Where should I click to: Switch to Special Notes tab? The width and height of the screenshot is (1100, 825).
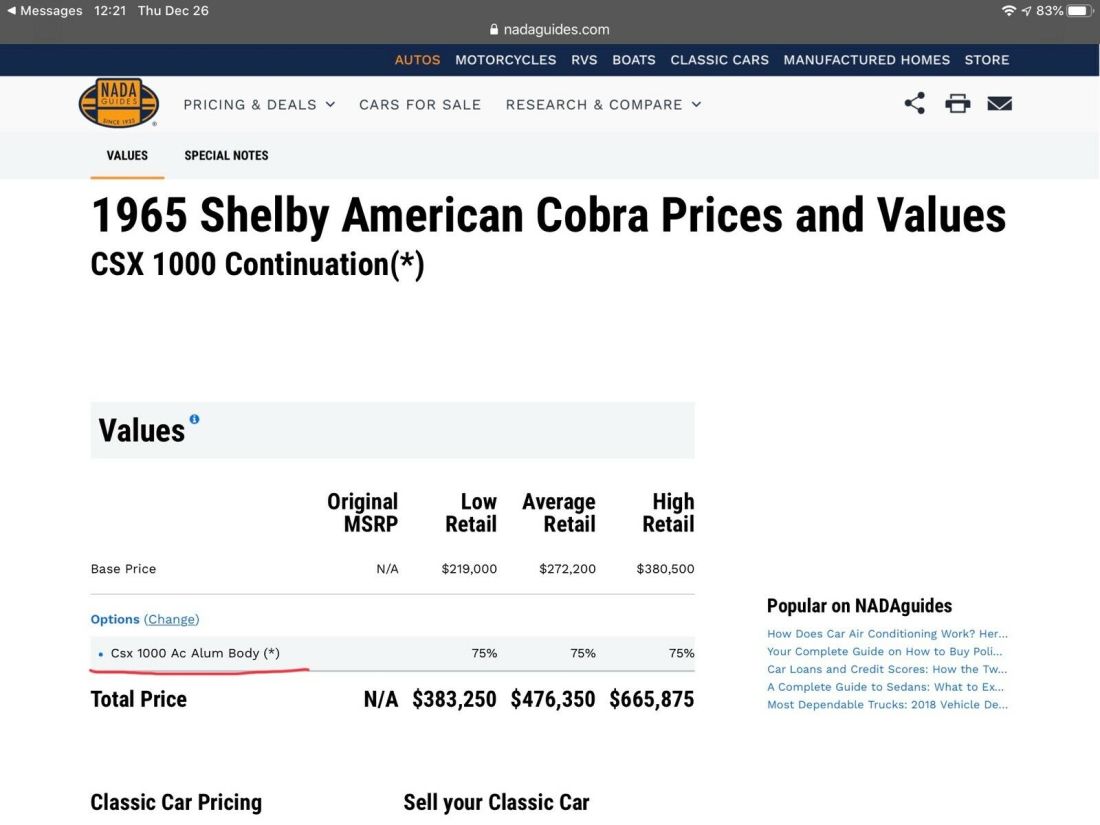(x=226, y=155)
